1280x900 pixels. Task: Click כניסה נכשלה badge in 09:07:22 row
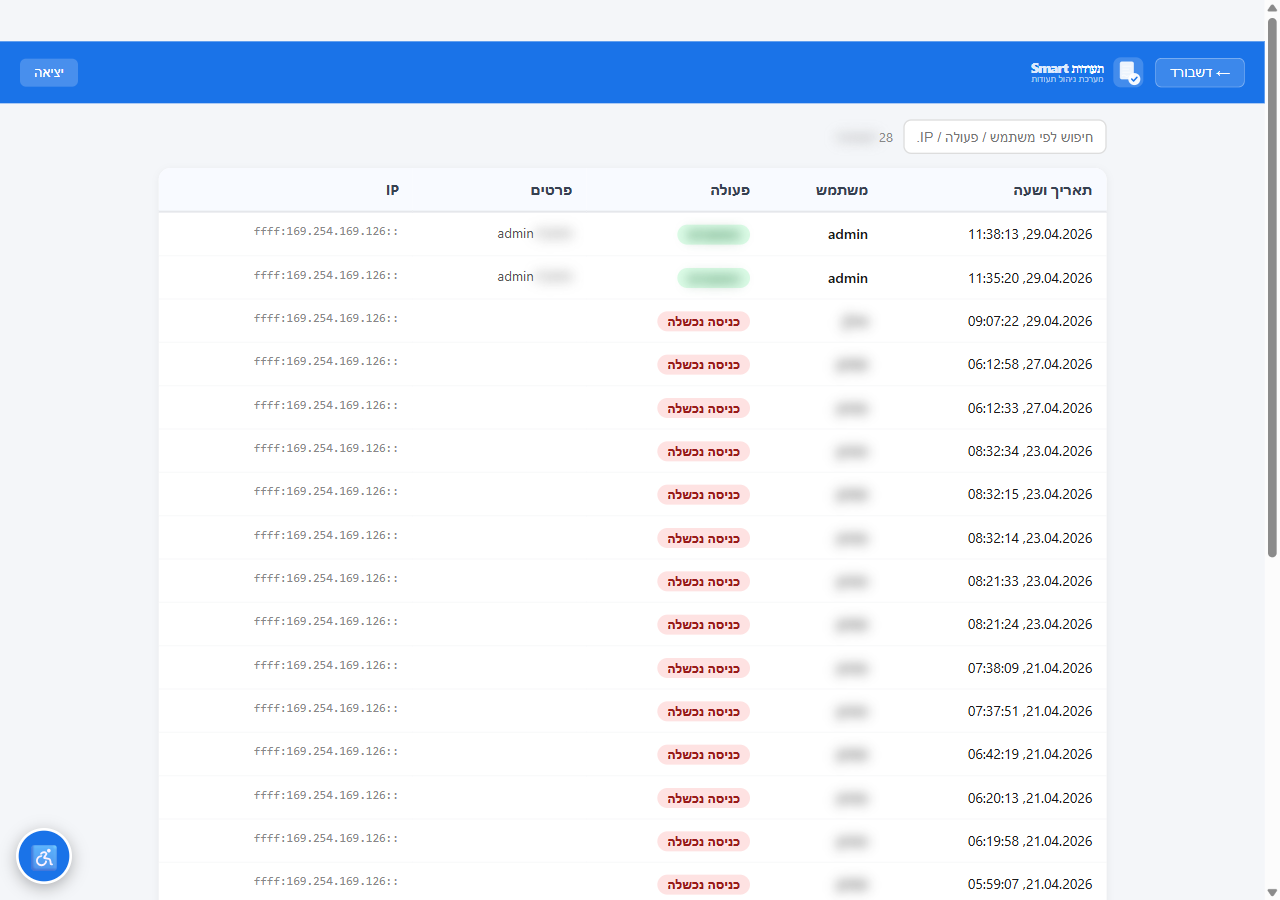(703, 321)
